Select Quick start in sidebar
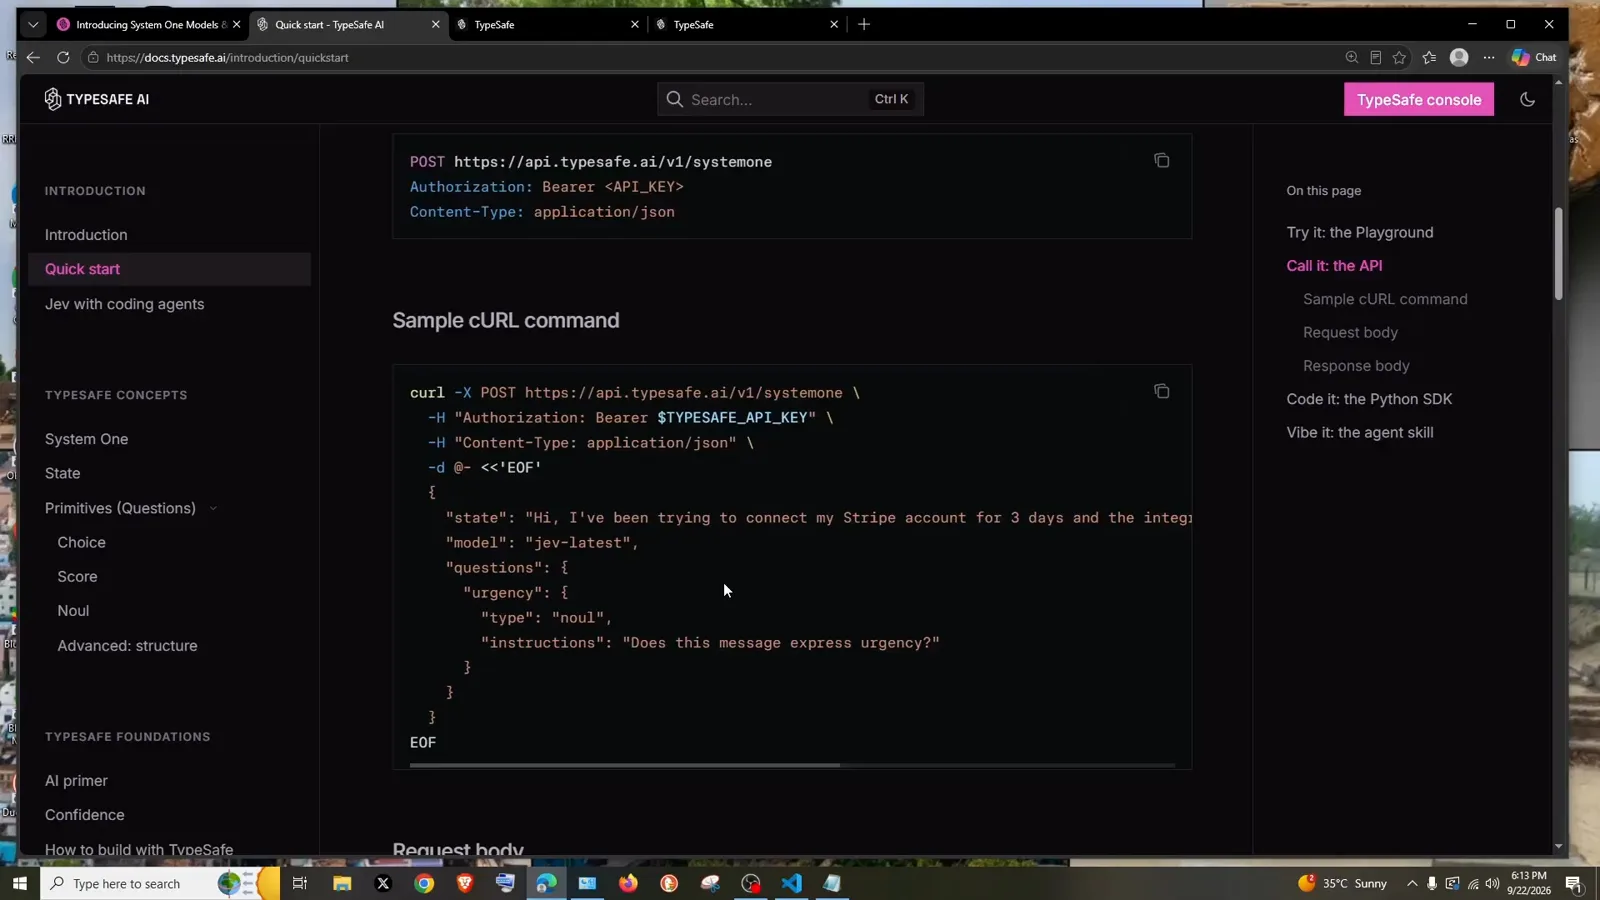1600x900 pixels. coord(169,269)
